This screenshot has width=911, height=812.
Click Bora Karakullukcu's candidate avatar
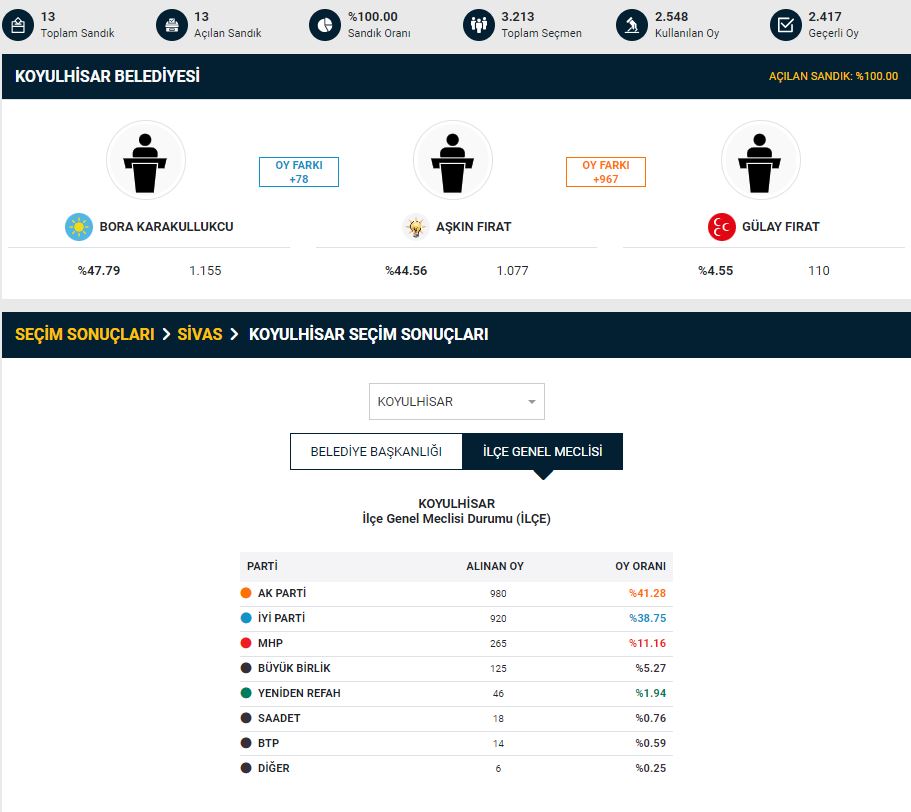coord(146,160)
